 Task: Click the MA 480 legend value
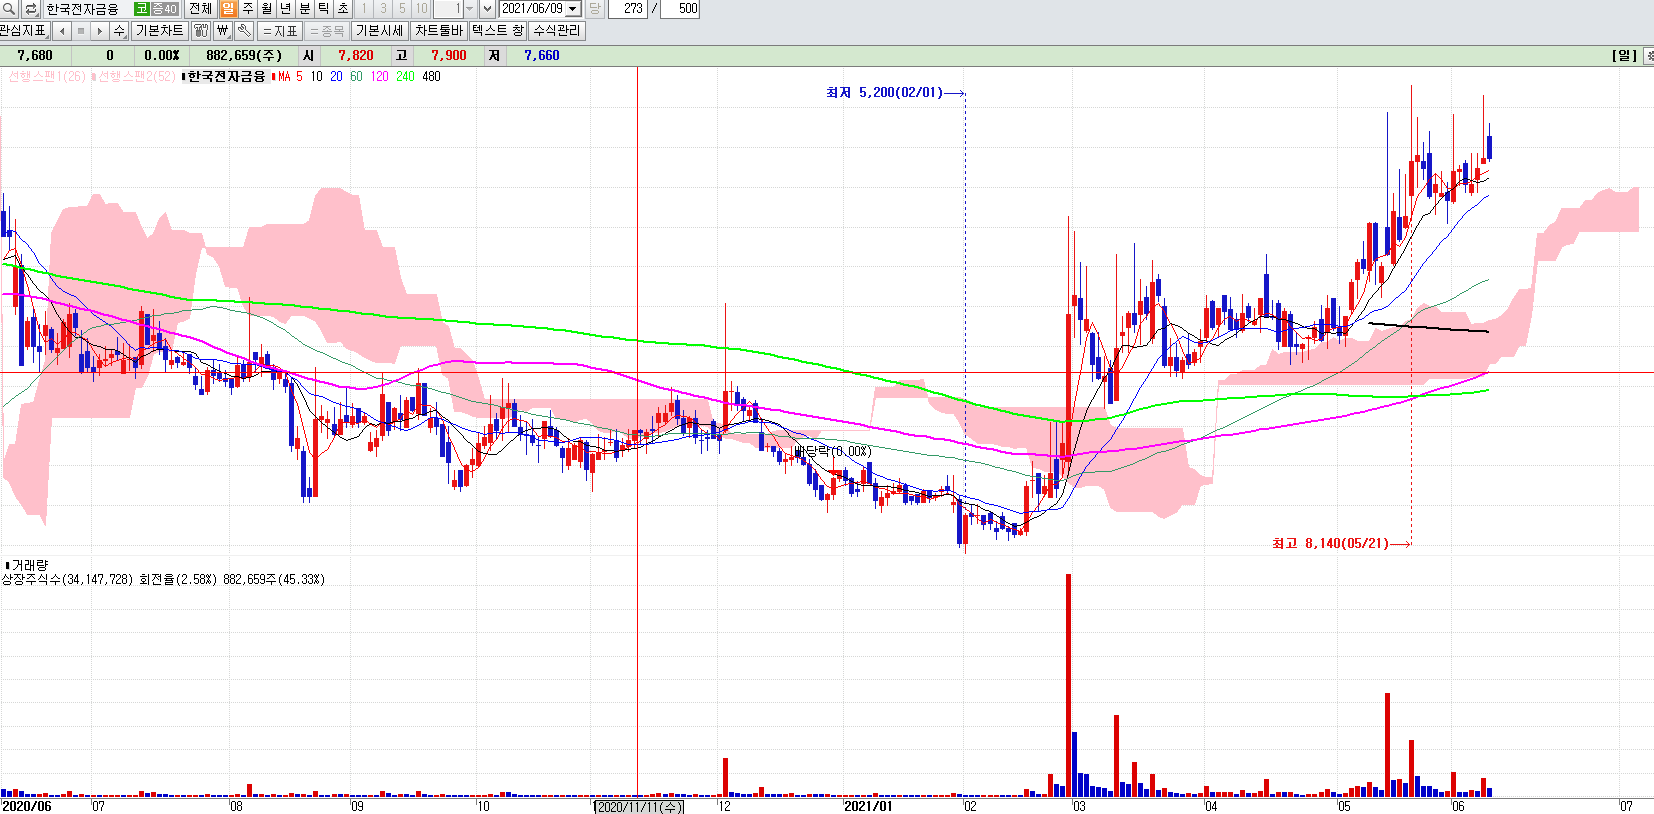tap(431, 77)
